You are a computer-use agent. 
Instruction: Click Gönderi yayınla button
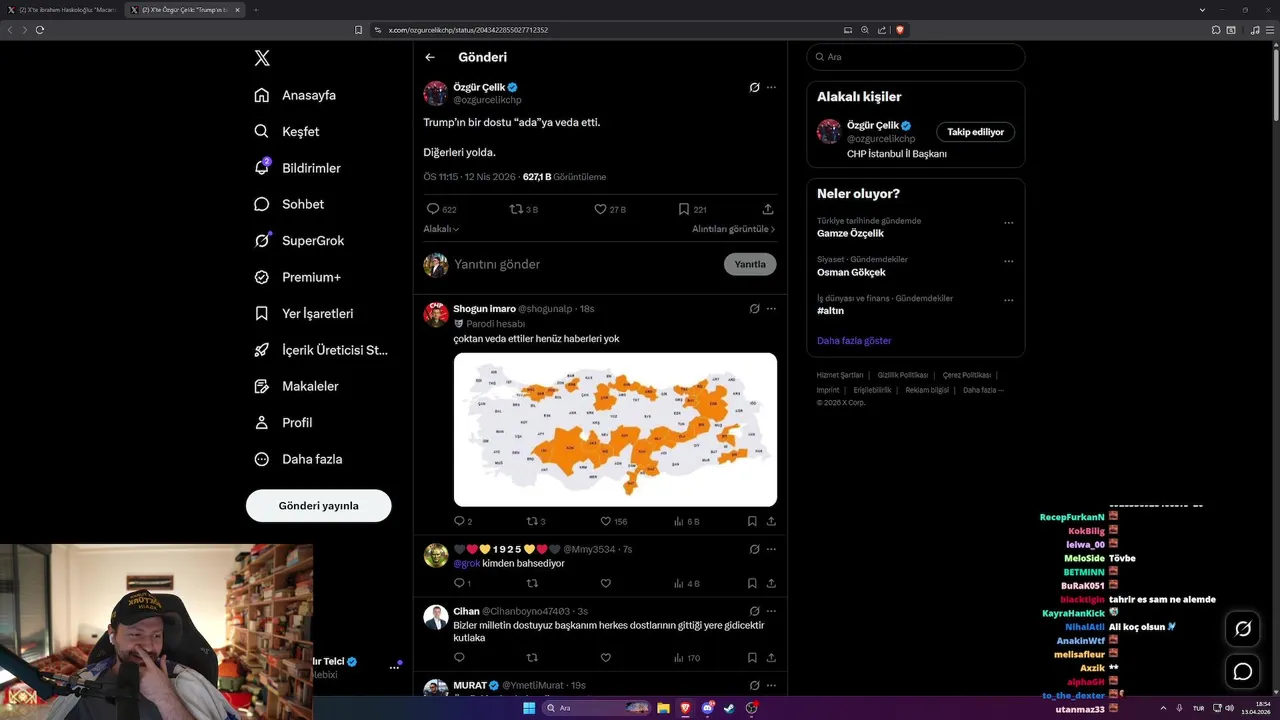318,505
